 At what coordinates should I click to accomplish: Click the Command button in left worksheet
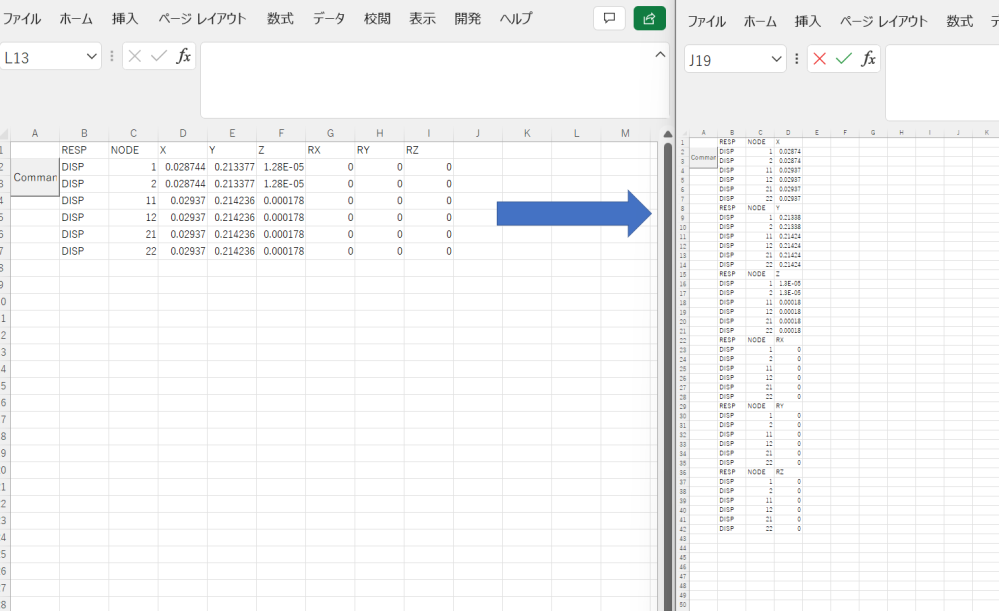click(x=35, y=177)
